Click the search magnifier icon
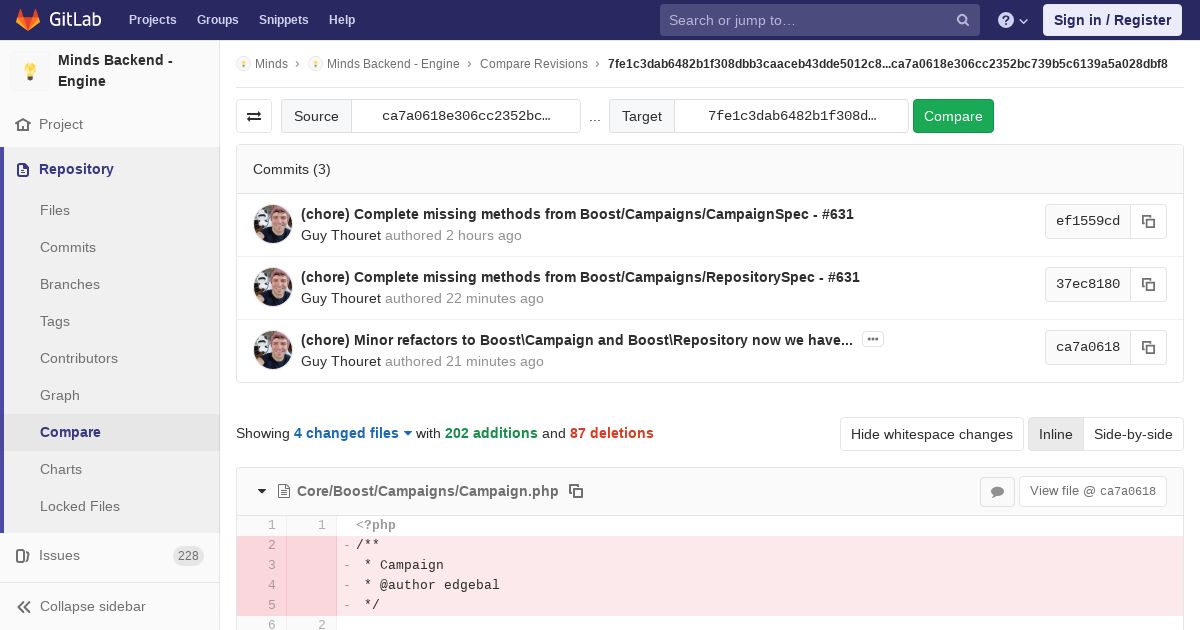 [x=963, y=20]
